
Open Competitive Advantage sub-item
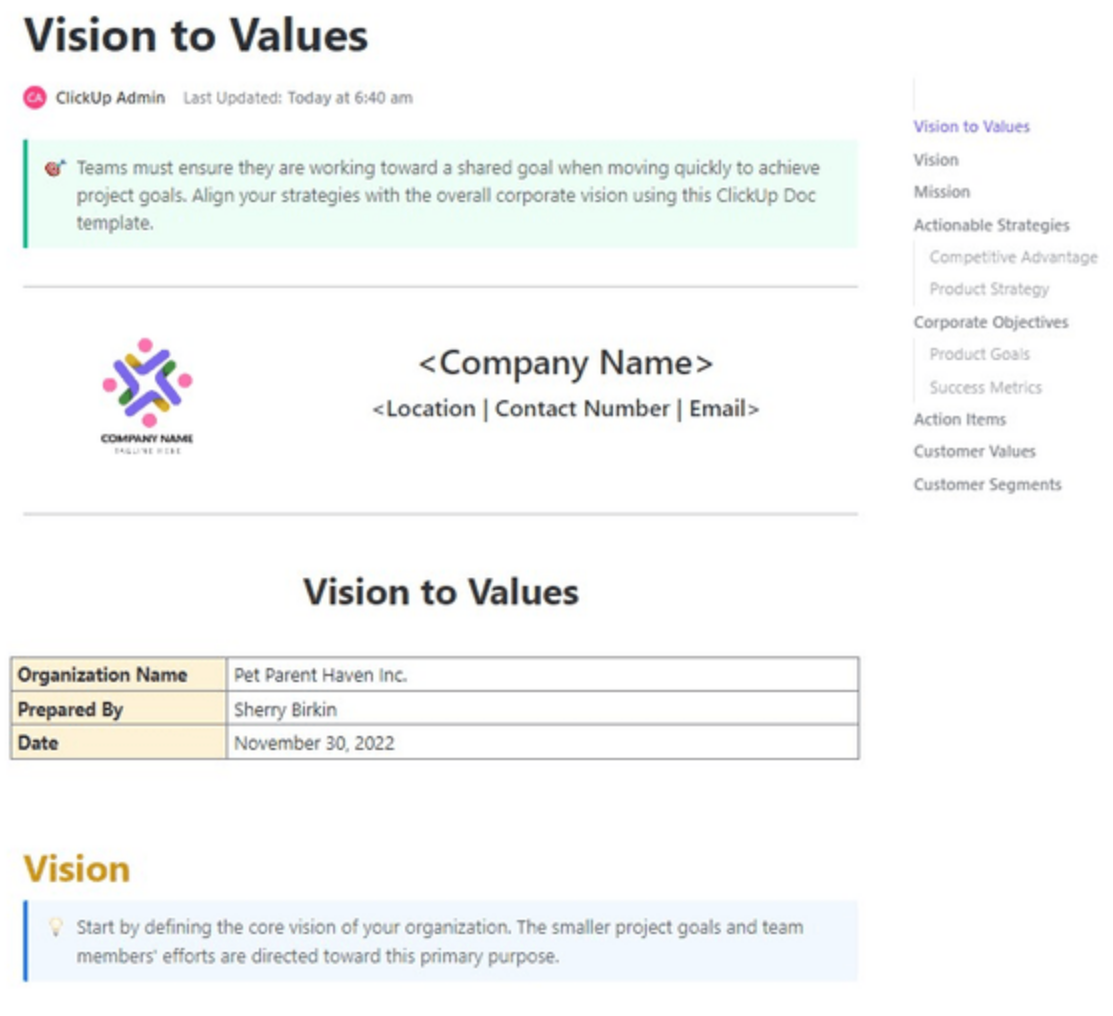(1013, 257)
